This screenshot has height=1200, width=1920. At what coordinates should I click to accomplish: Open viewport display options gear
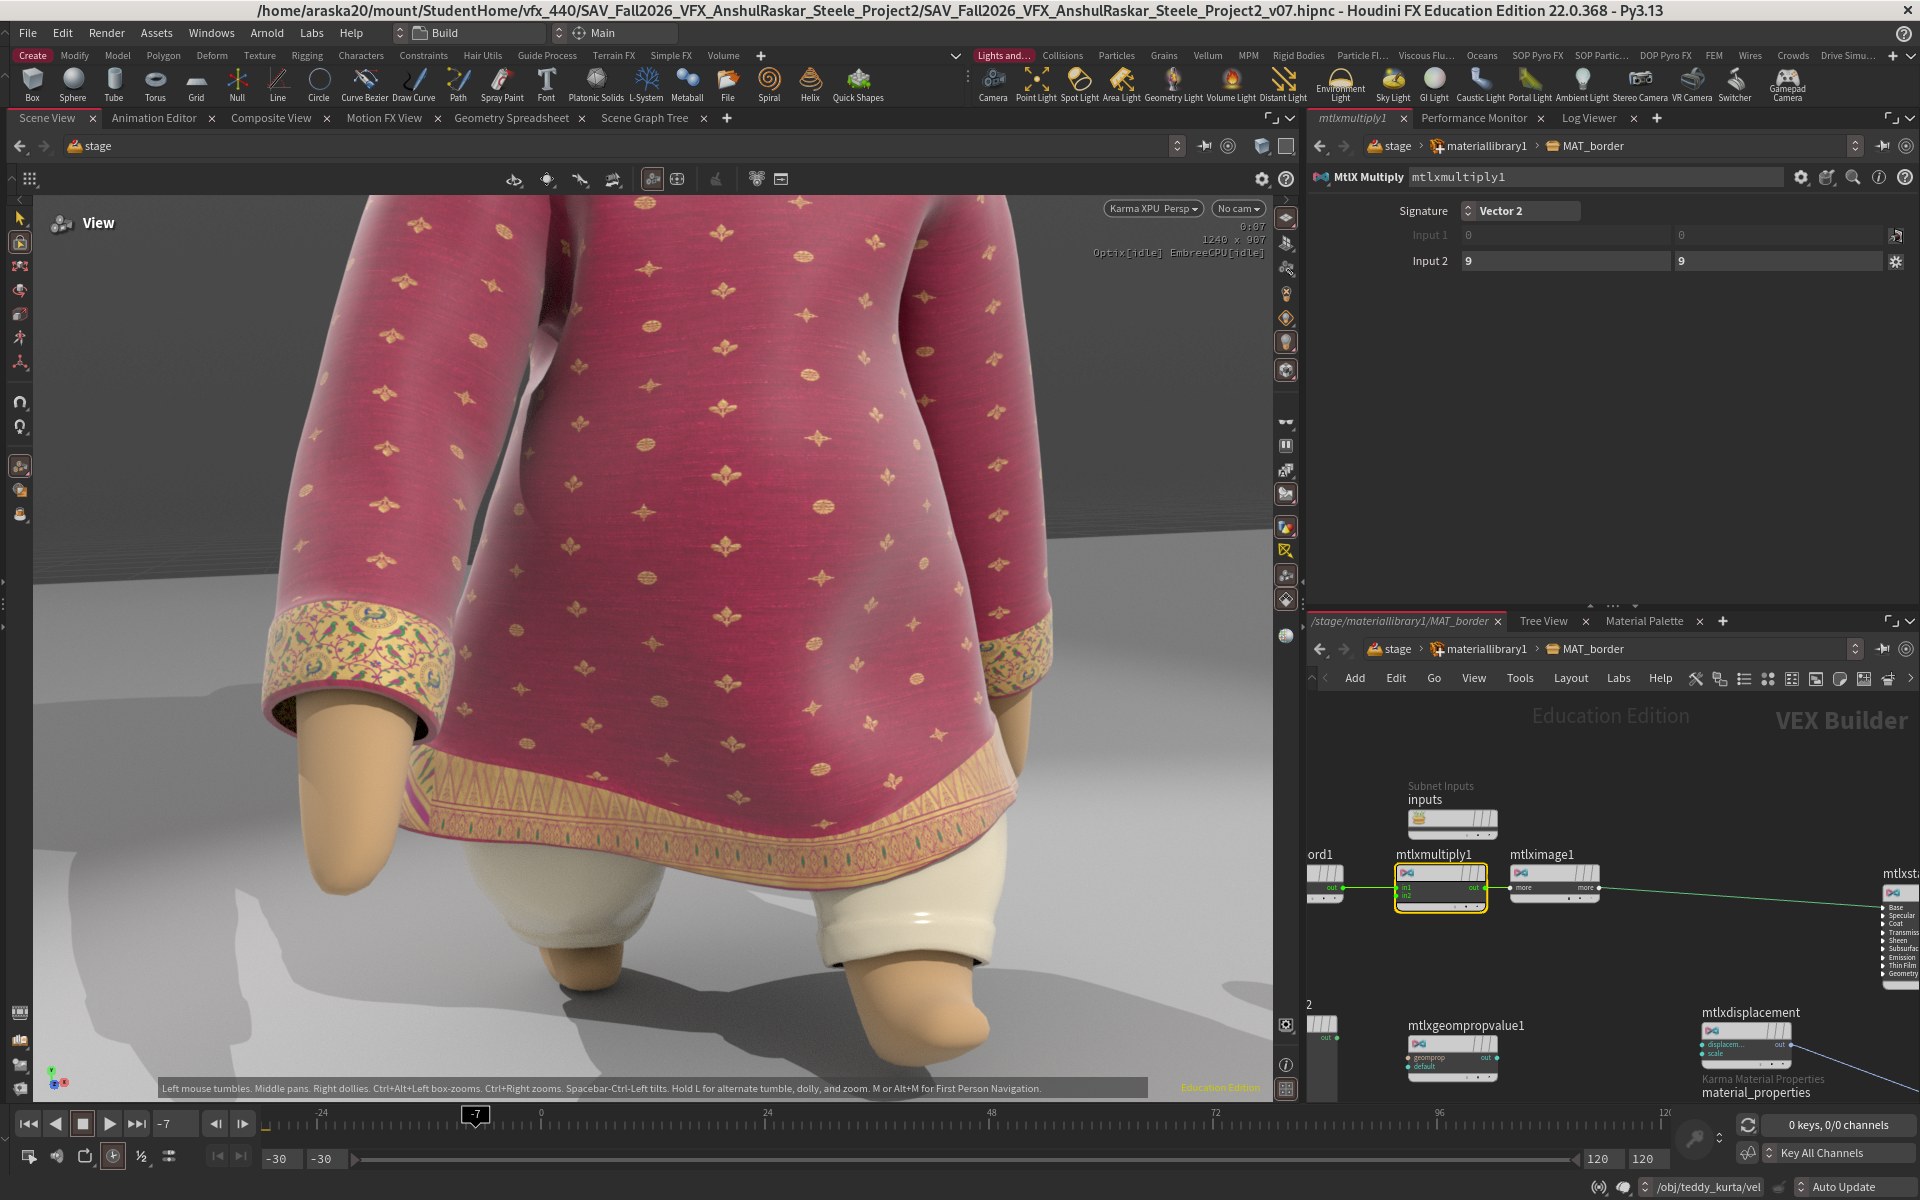(x=1262, y=179)
